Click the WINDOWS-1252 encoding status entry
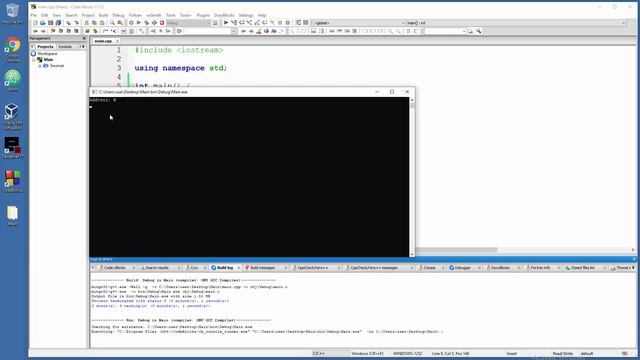This screenshot has width=640, height=360. point(407,353)
